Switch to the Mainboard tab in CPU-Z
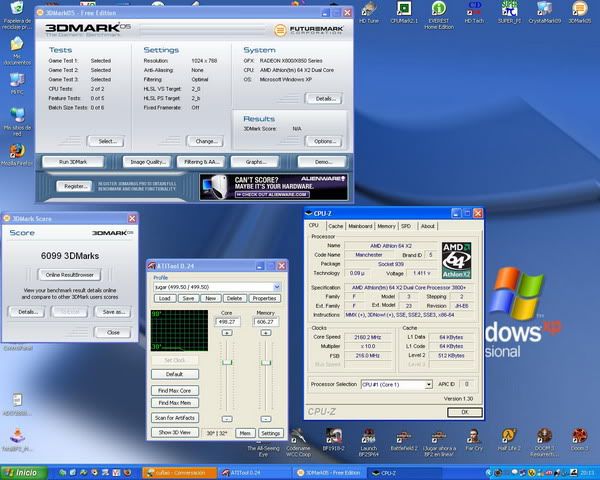The width and height of the screenshot is (600, 480). 360,226
